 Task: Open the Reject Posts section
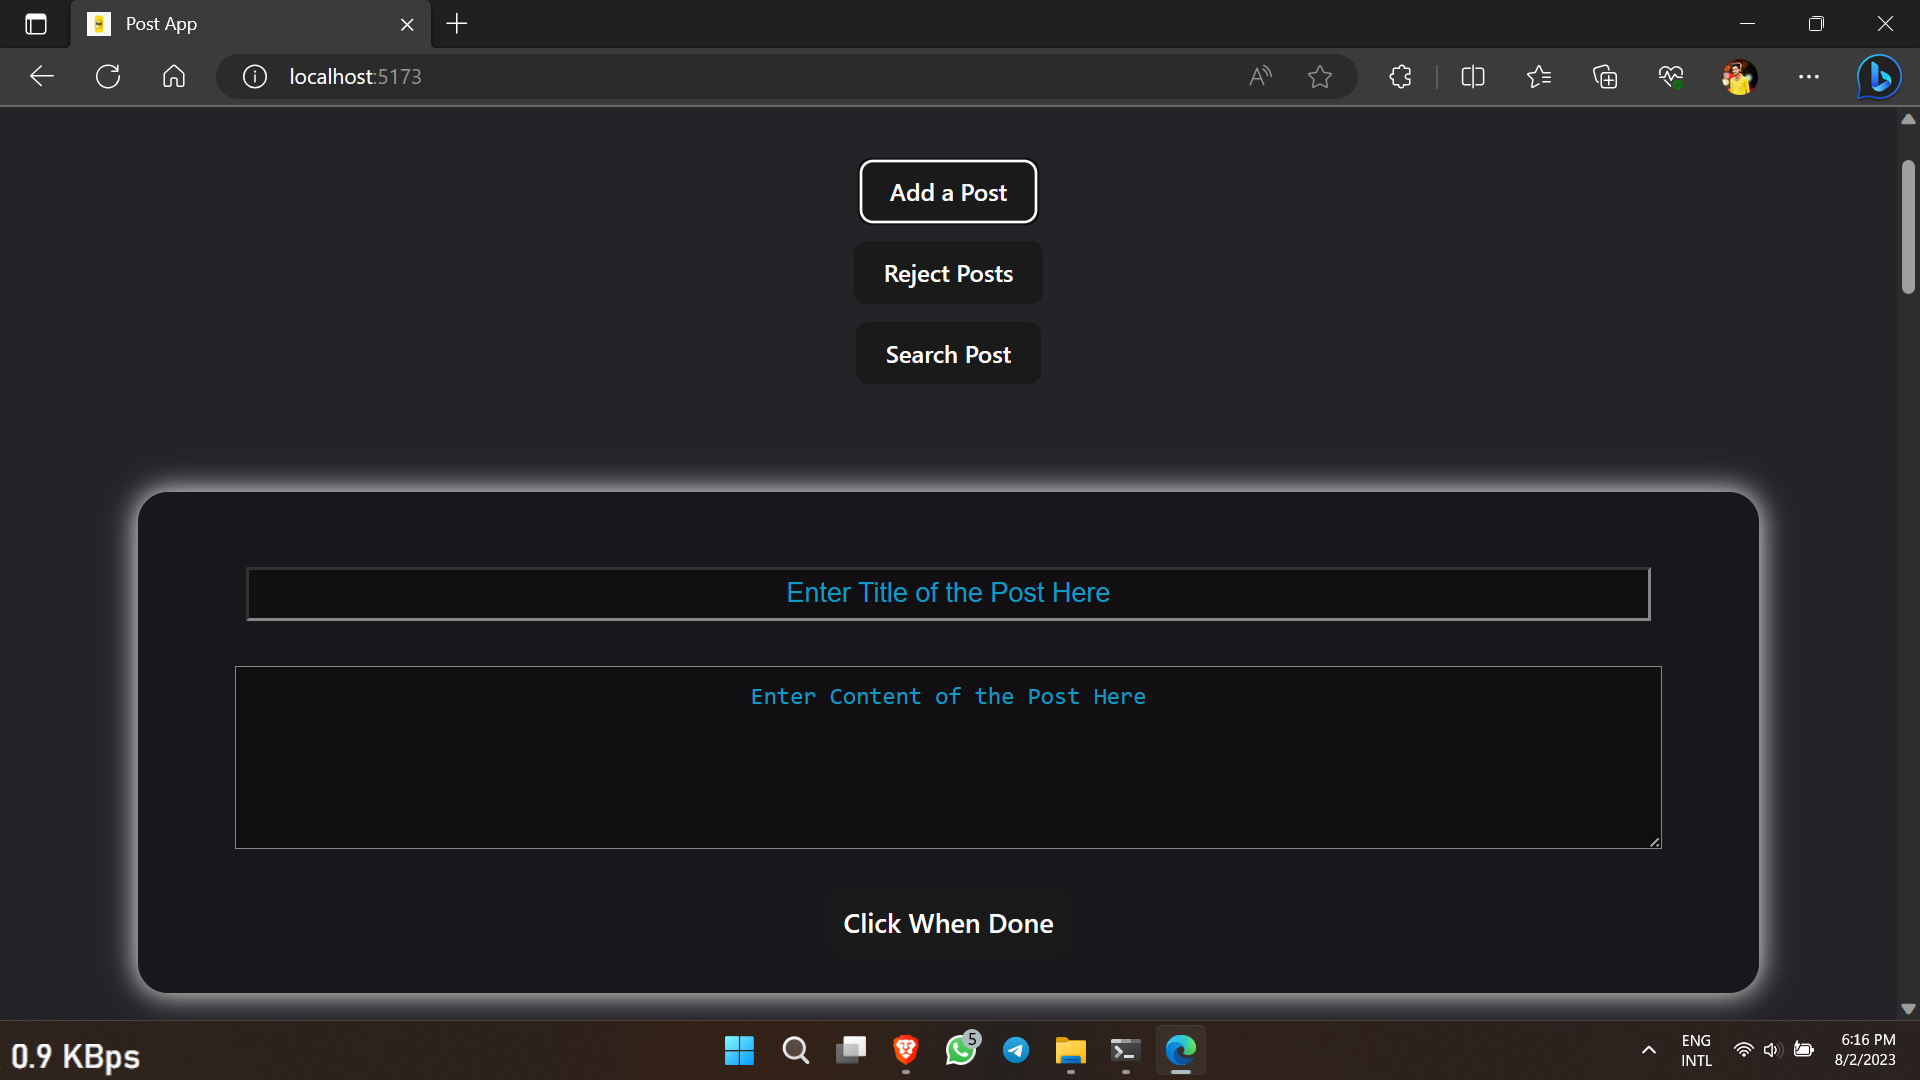point(948,273)
